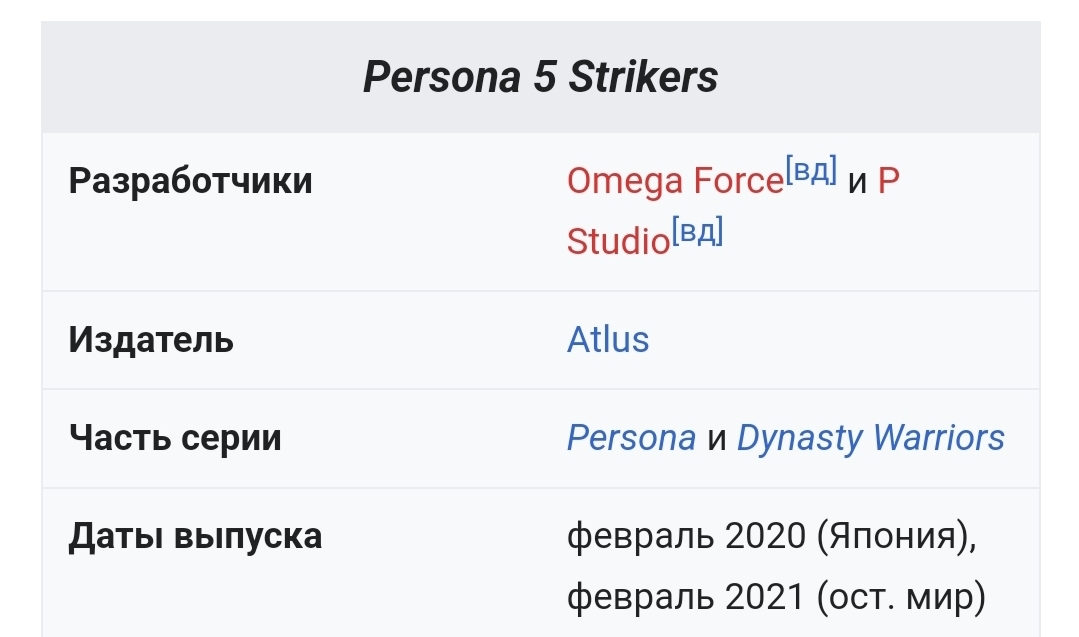Open the Atlus publisher link
This screenshot has width=1079, height=637.
click(608, 340)
